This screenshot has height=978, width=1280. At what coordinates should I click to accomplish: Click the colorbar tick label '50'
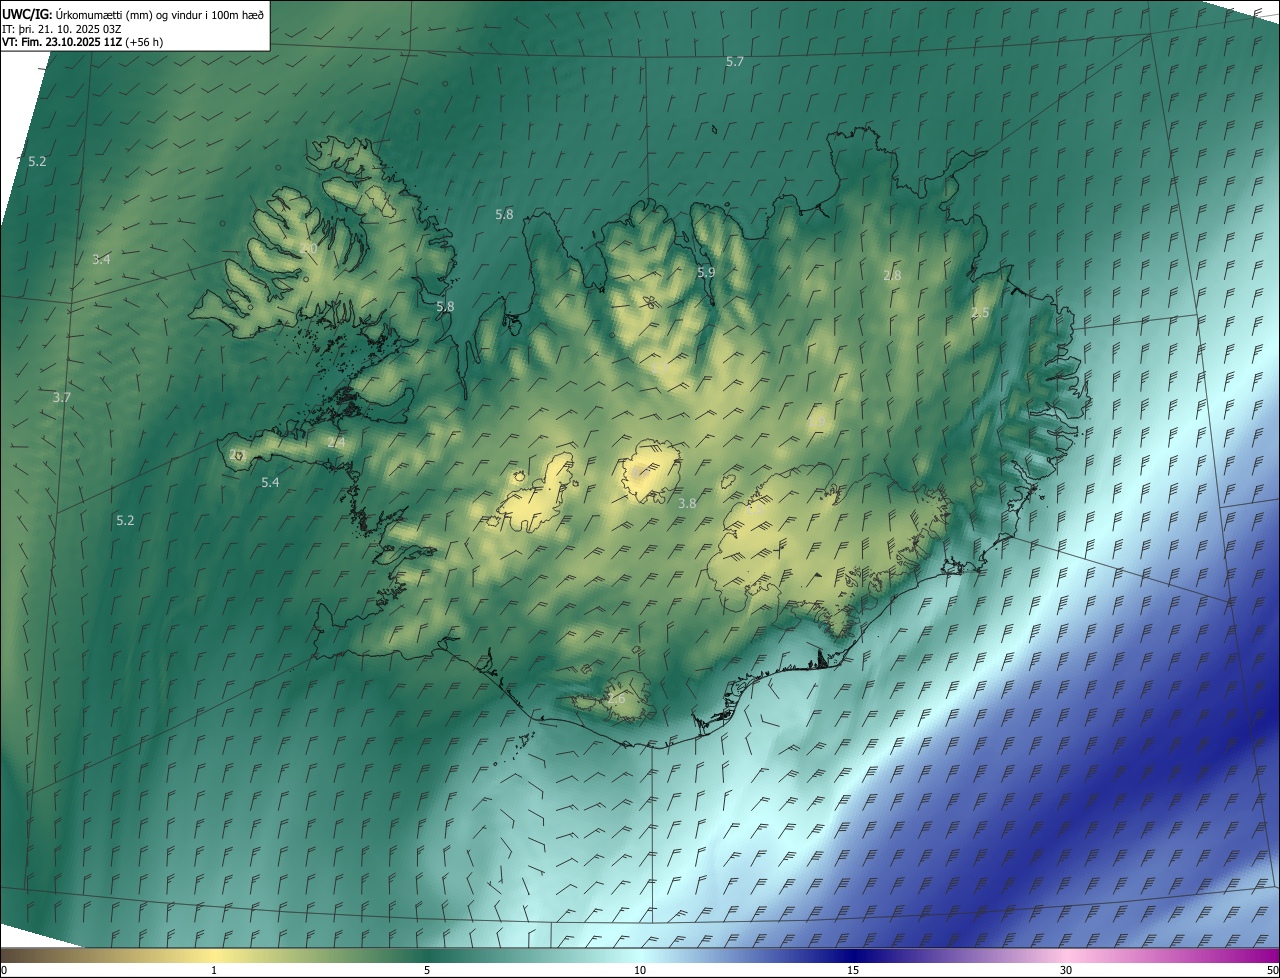pos(1272,970)
